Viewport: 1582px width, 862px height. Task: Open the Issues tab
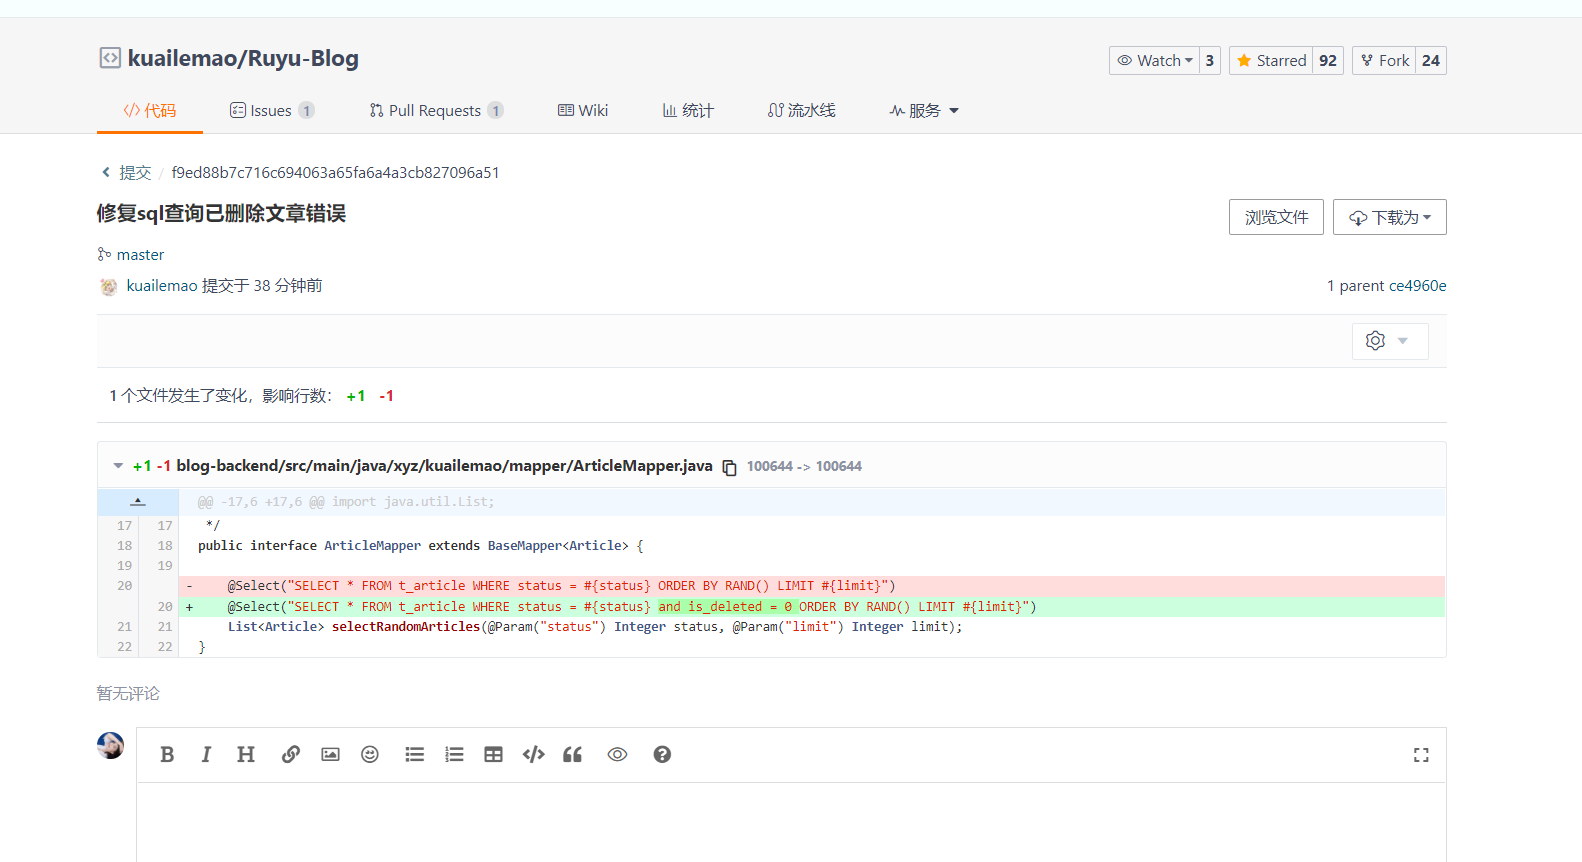click(x=271, y=111)
